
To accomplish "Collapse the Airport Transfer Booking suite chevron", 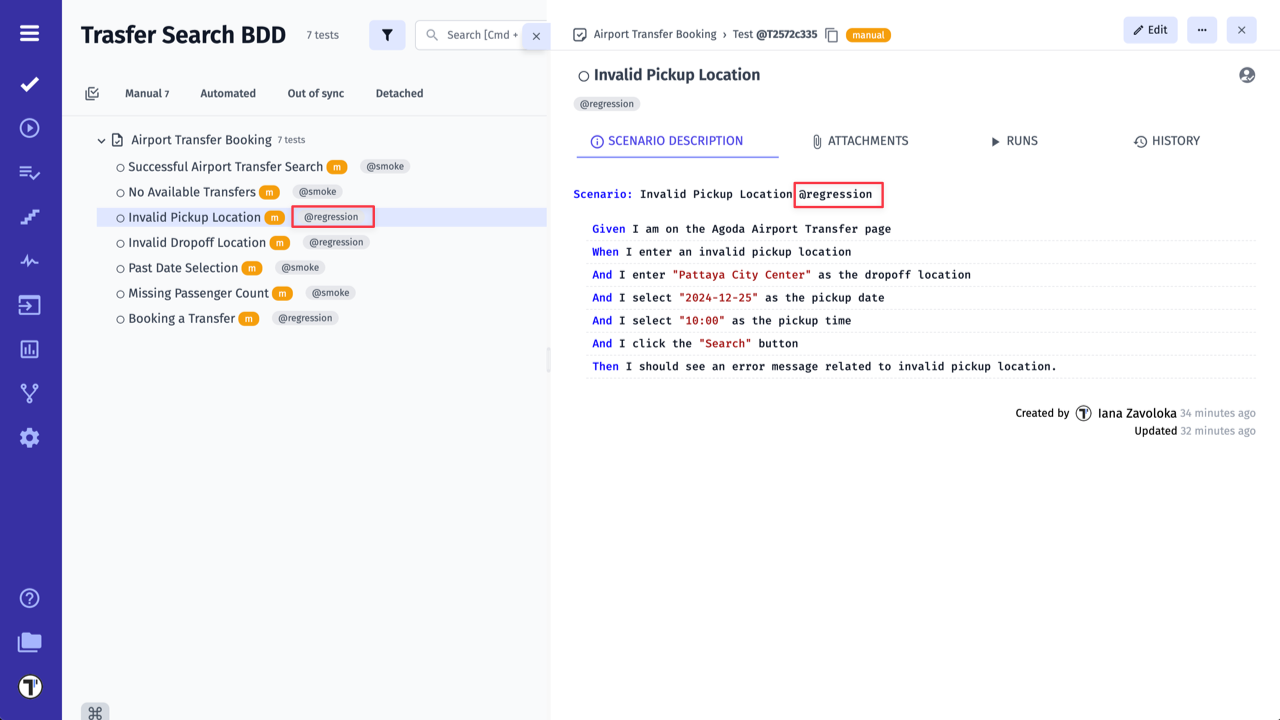I will [x=101, y=140].
